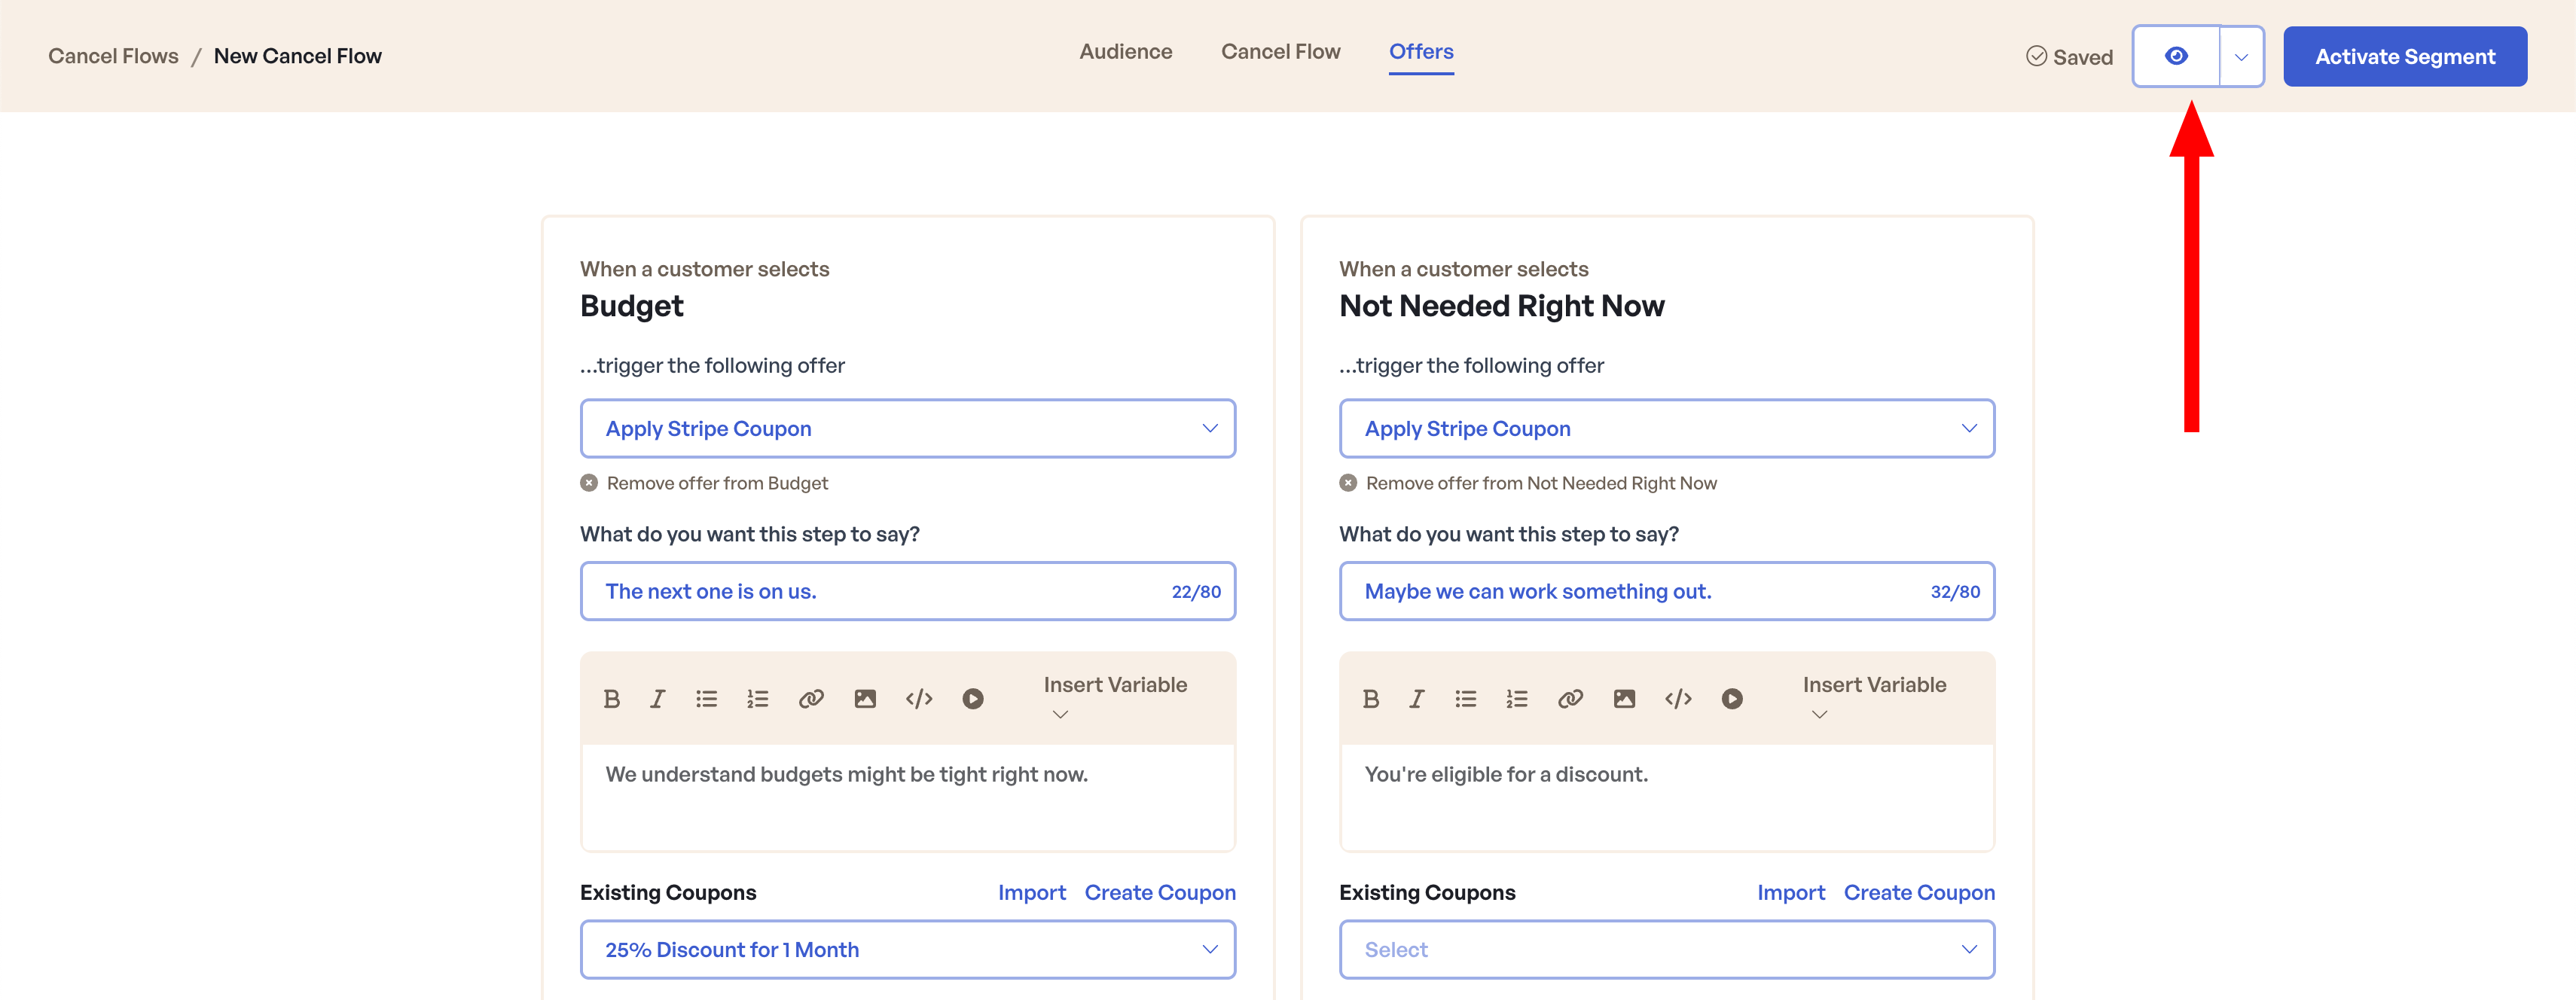The image size is (2576, 1000).
Task: Toggle bold in Budget offer editor
Action: pos(612,699)
